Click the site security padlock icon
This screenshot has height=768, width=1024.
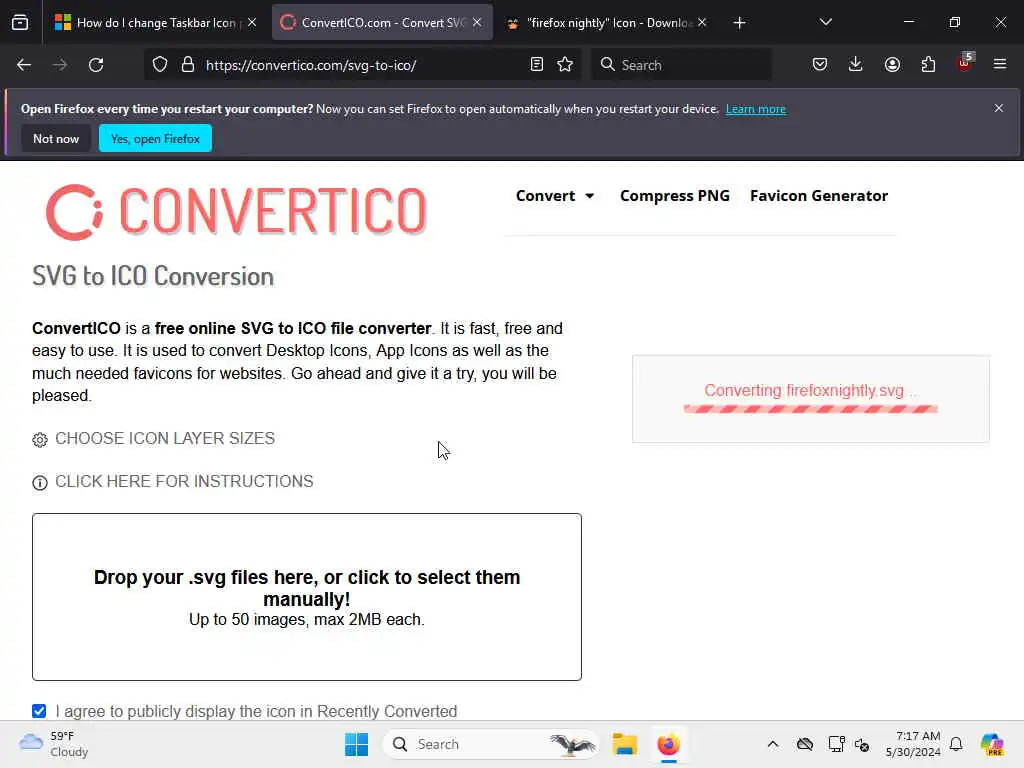point(188,65)
